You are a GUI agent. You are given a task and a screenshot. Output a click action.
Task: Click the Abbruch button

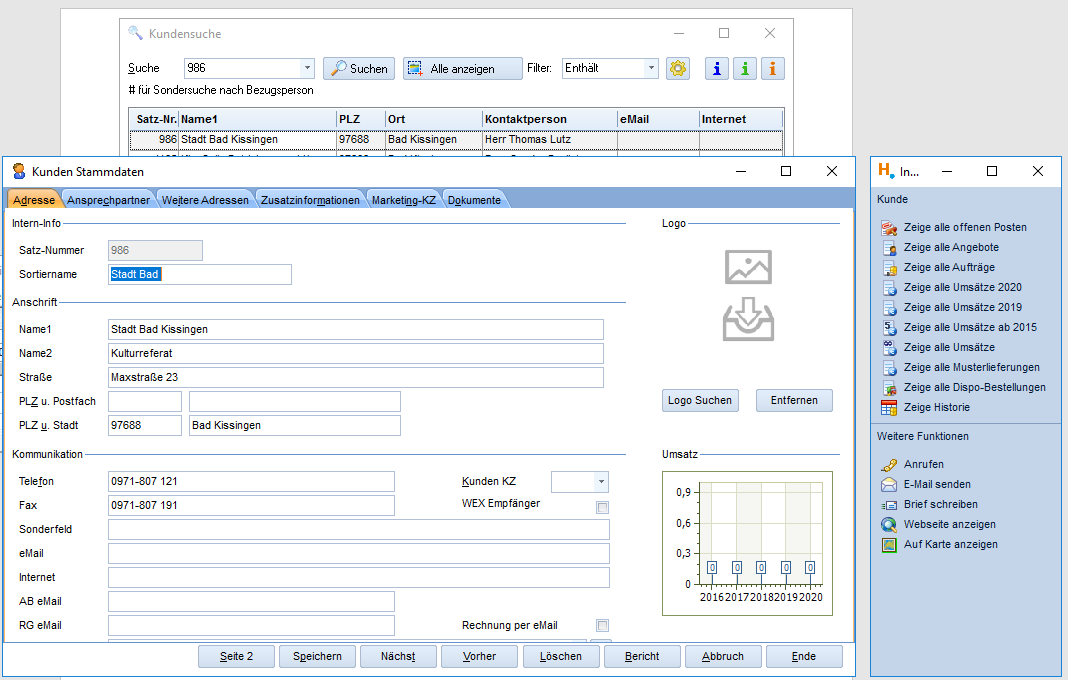tap(723, 656)
